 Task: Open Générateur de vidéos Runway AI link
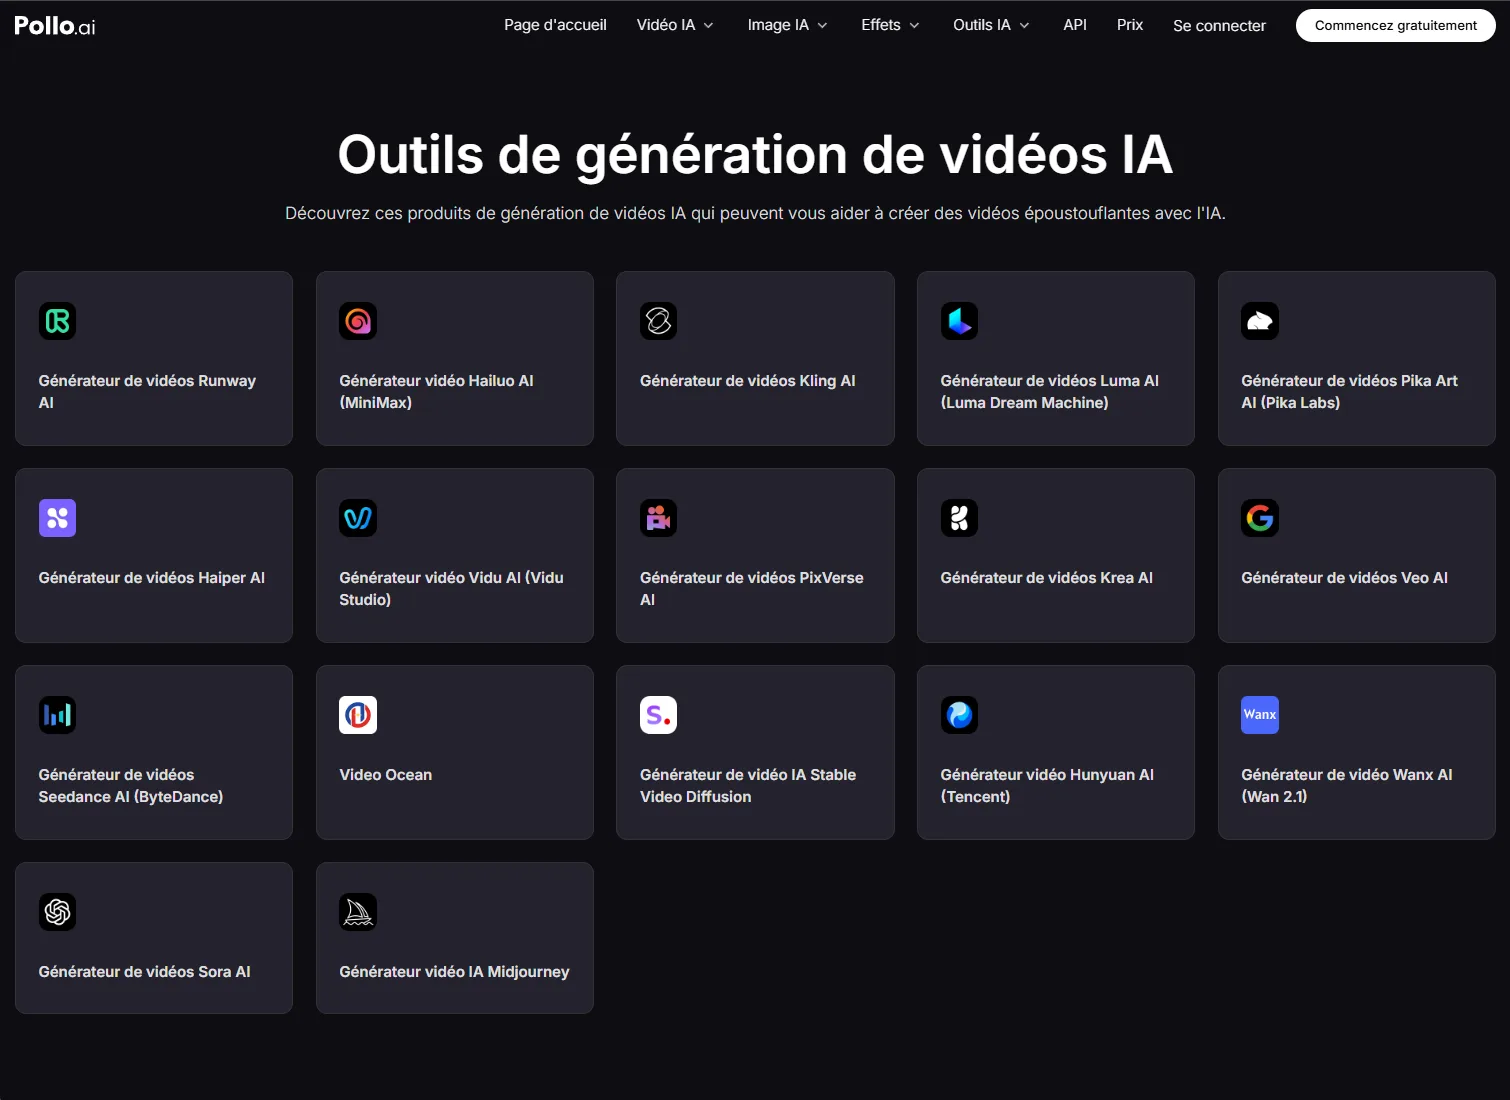tap(147, 392)
